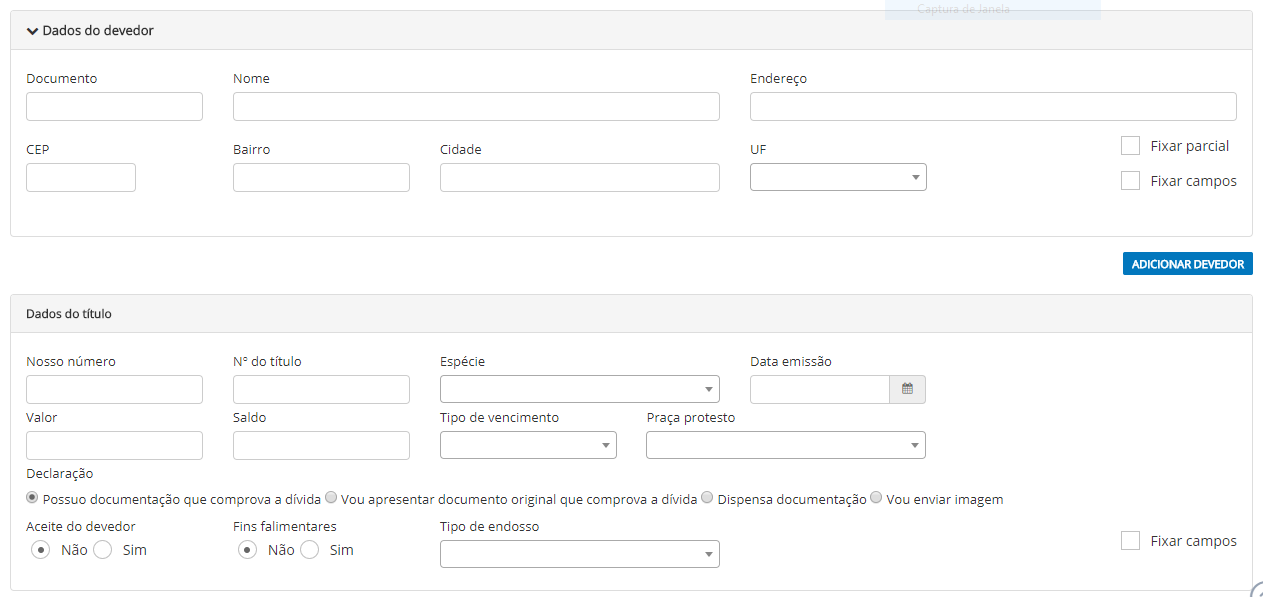Choose the Dispensa documentação option
The height and width of the screenshot is (597, 1263).
pyautogui.click(x=707, y=498)
